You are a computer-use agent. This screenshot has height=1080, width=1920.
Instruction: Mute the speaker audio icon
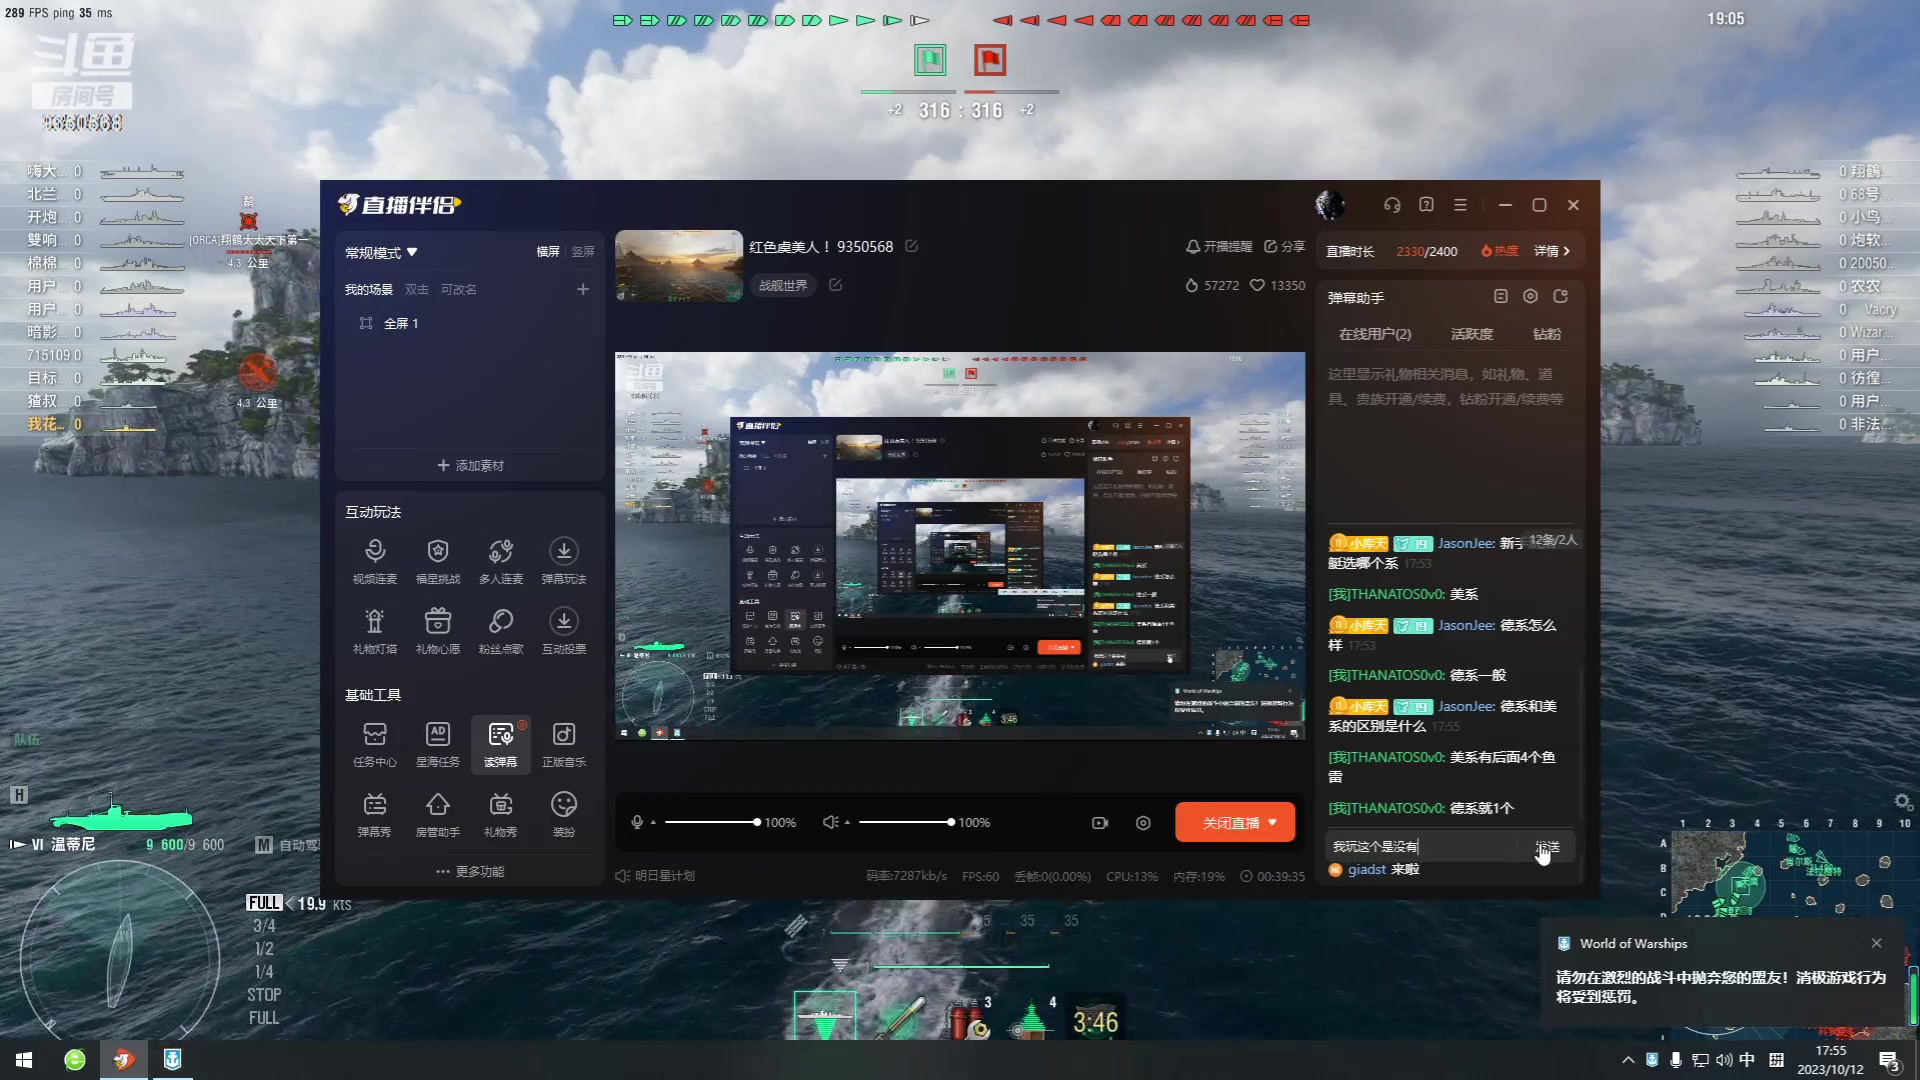pyautogui.click(x=830, y=822)
